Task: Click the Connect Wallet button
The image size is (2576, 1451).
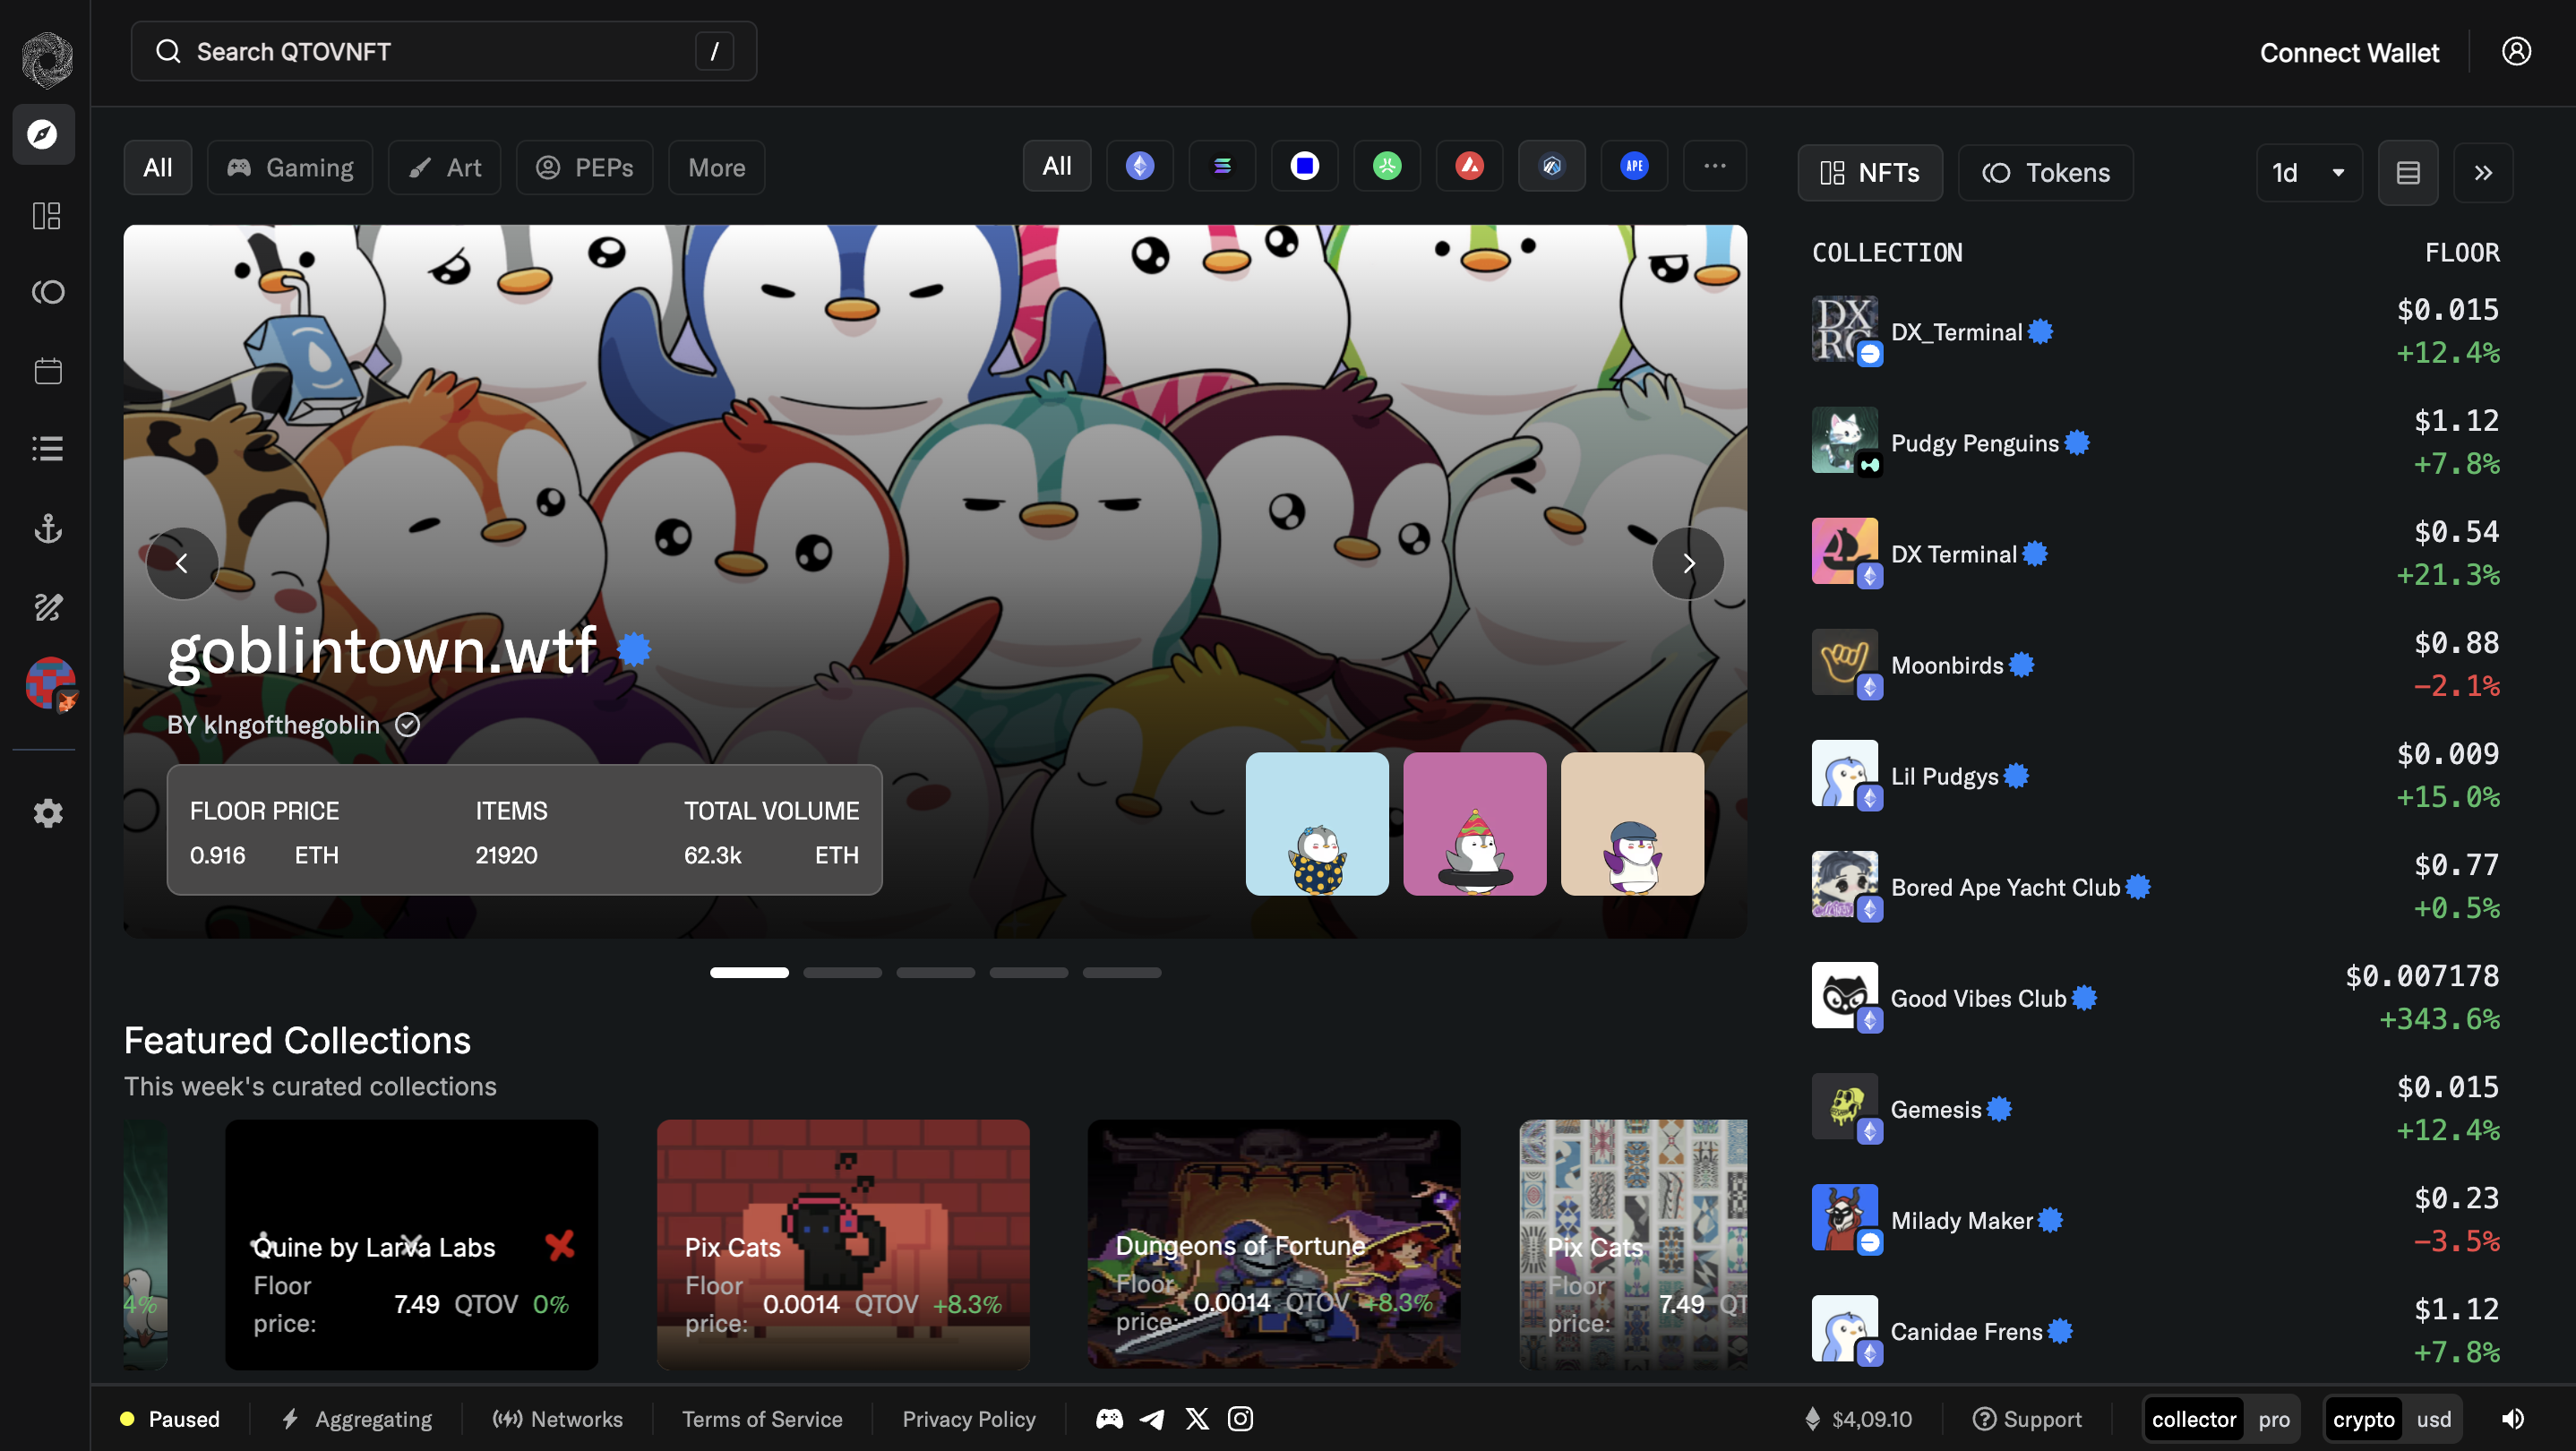Action: tap(2349, 53)
